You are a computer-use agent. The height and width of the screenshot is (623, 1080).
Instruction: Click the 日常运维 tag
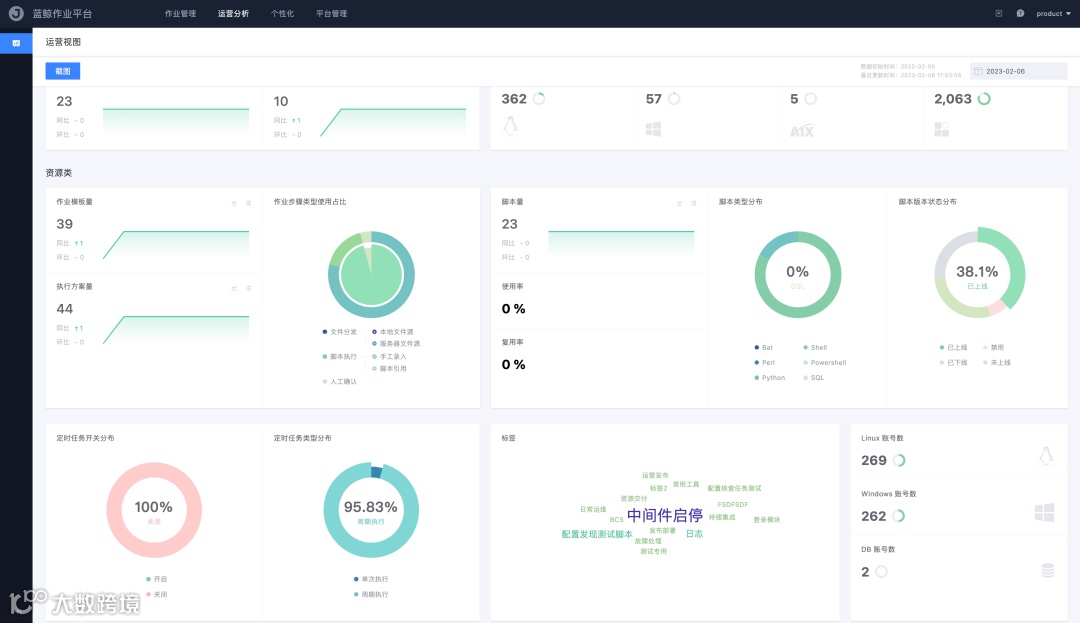[593, 509]
